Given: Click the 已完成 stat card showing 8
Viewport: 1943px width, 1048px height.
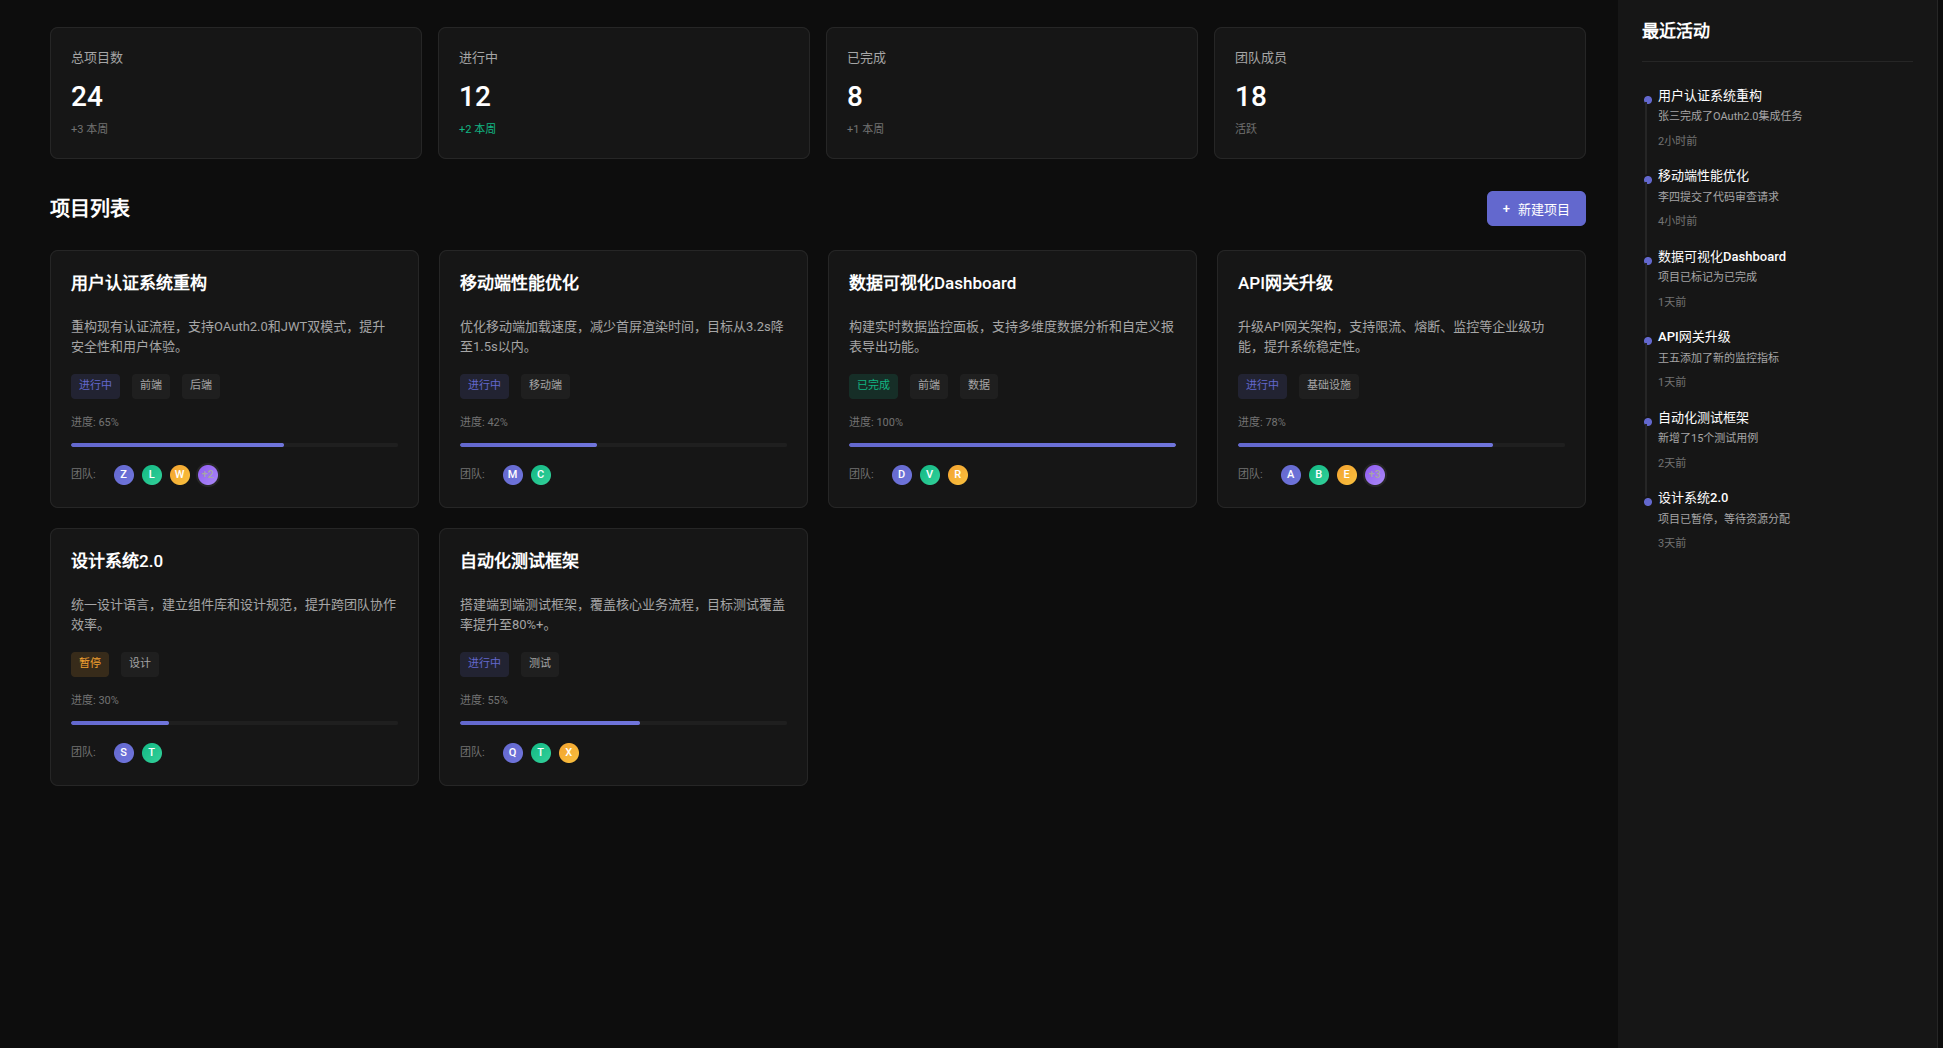Looking at the screenshot, I should pos(1012,93).
